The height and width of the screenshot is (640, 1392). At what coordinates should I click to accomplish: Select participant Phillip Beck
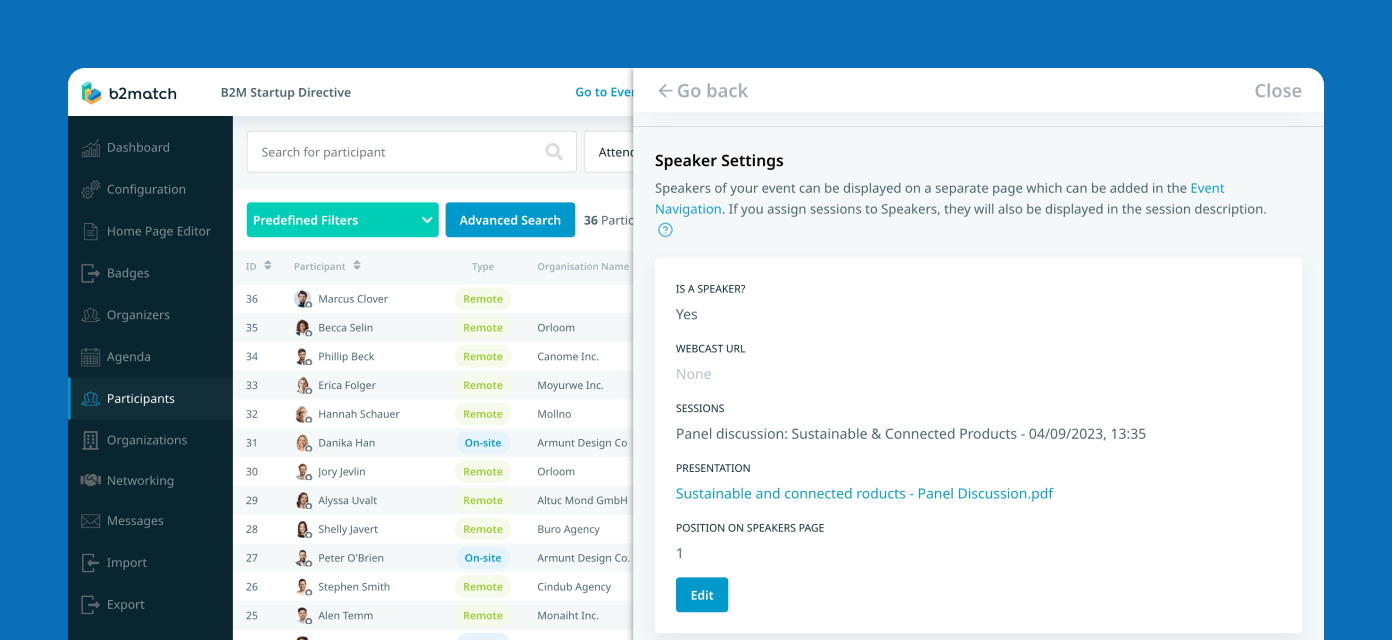(346, 357)
